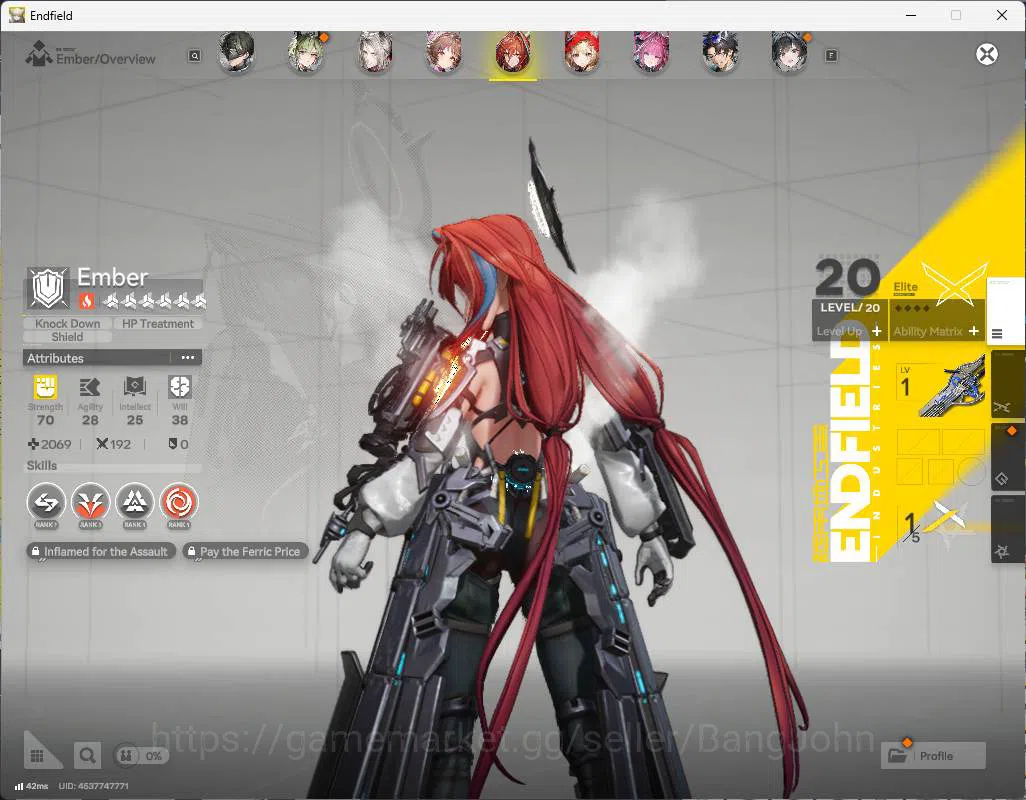The width and height of the screenshot is (1026, 800).
Task: Open the Profile button
Action: tap(933, 756)
